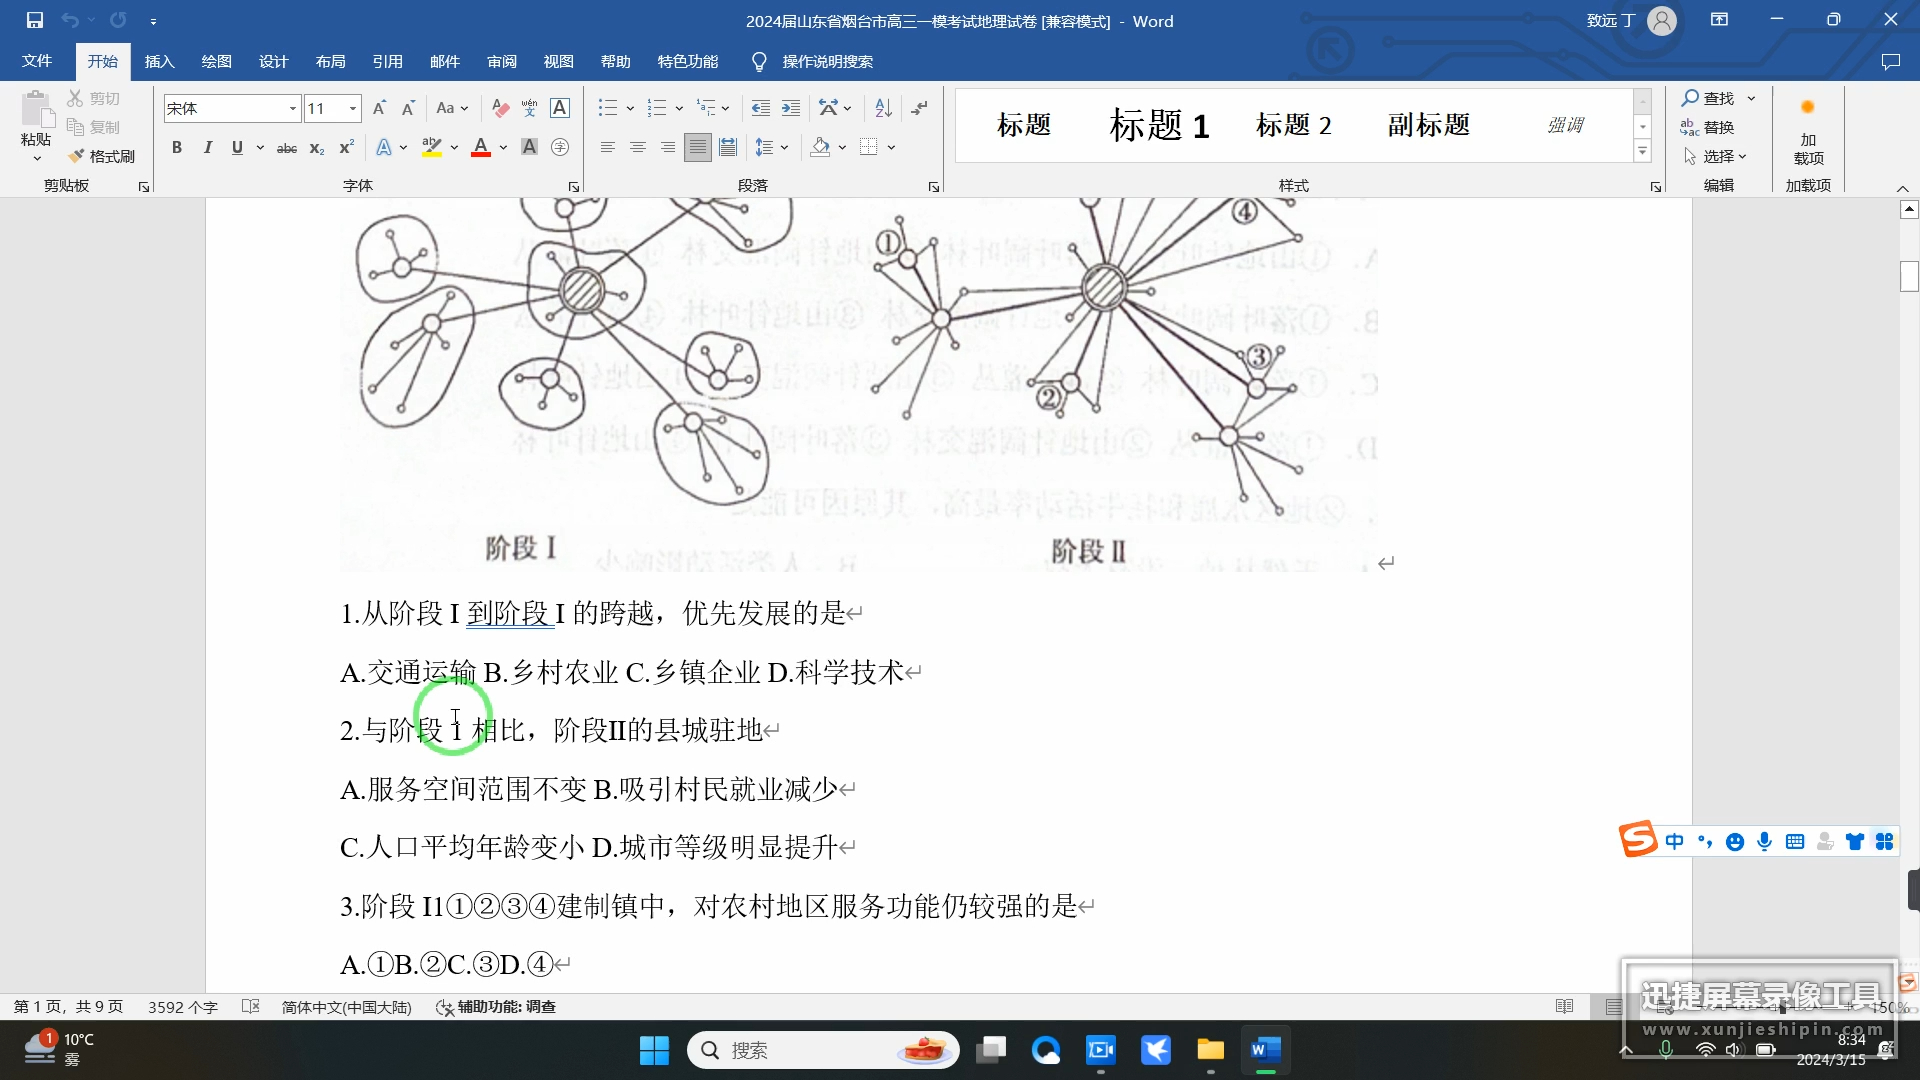Open File Explorer from the taskbar
Screen dimensions: 1920x1080
click(1210, 1050)
